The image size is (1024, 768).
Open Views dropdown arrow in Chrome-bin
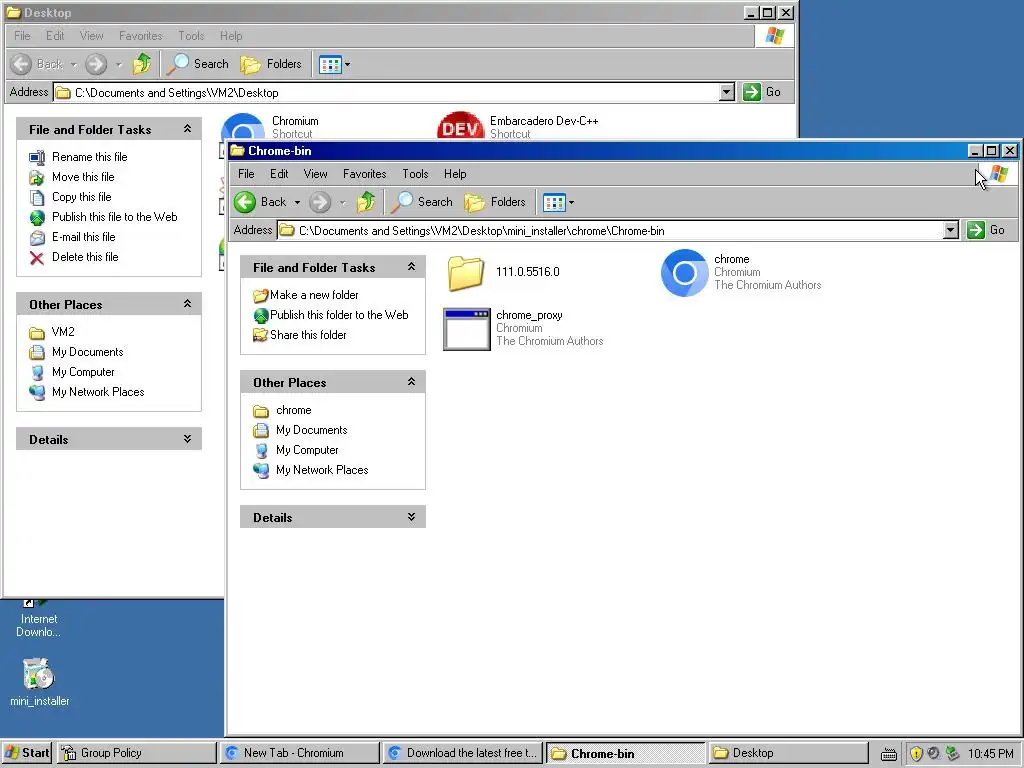coord(571,202)
